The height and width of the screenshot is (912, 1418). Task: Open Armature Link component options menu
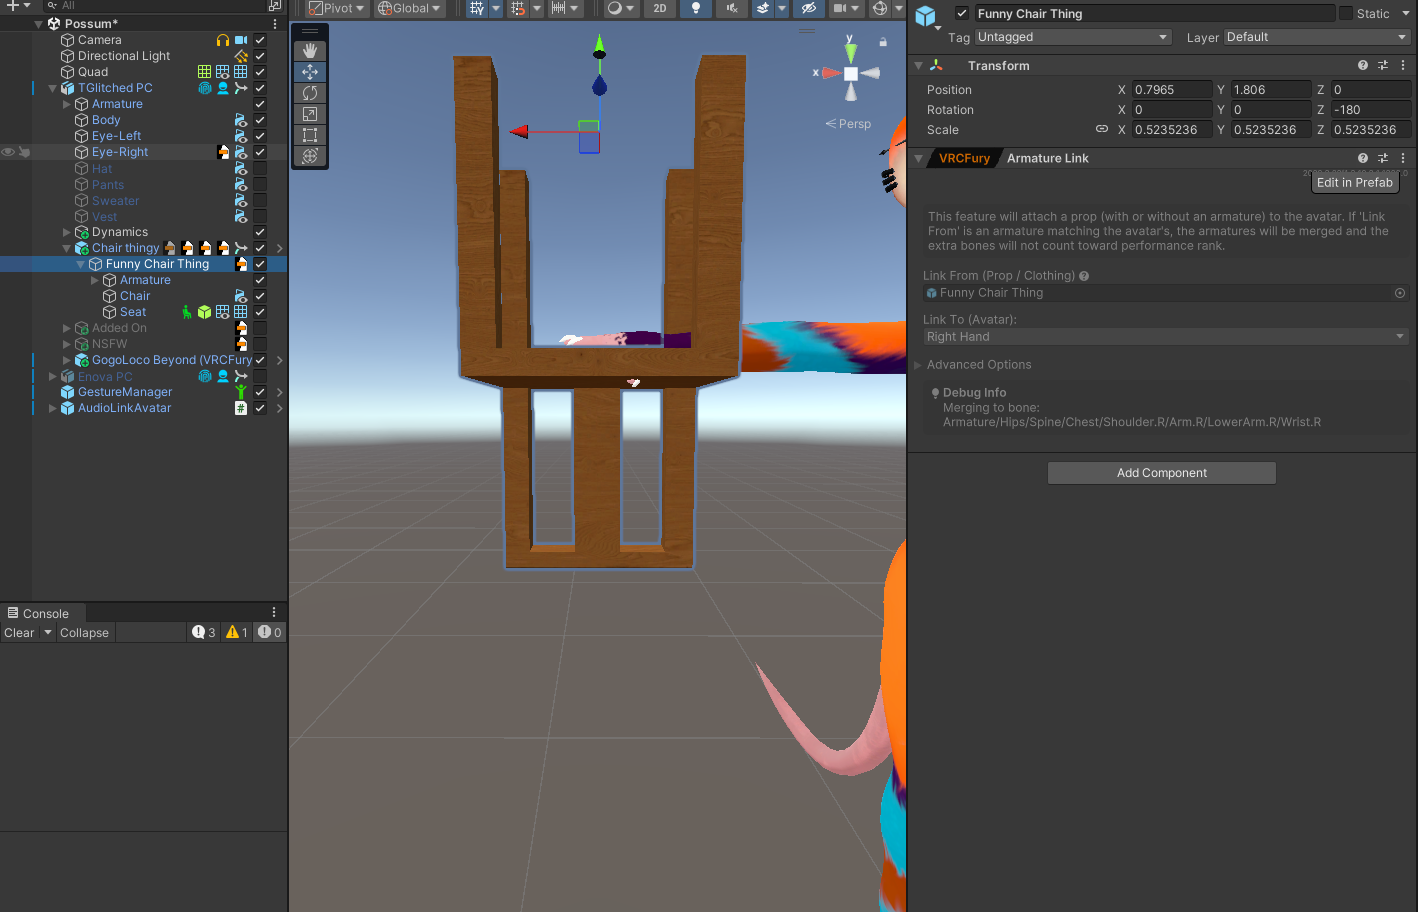pyautogui.click(x=1403, y=158)
